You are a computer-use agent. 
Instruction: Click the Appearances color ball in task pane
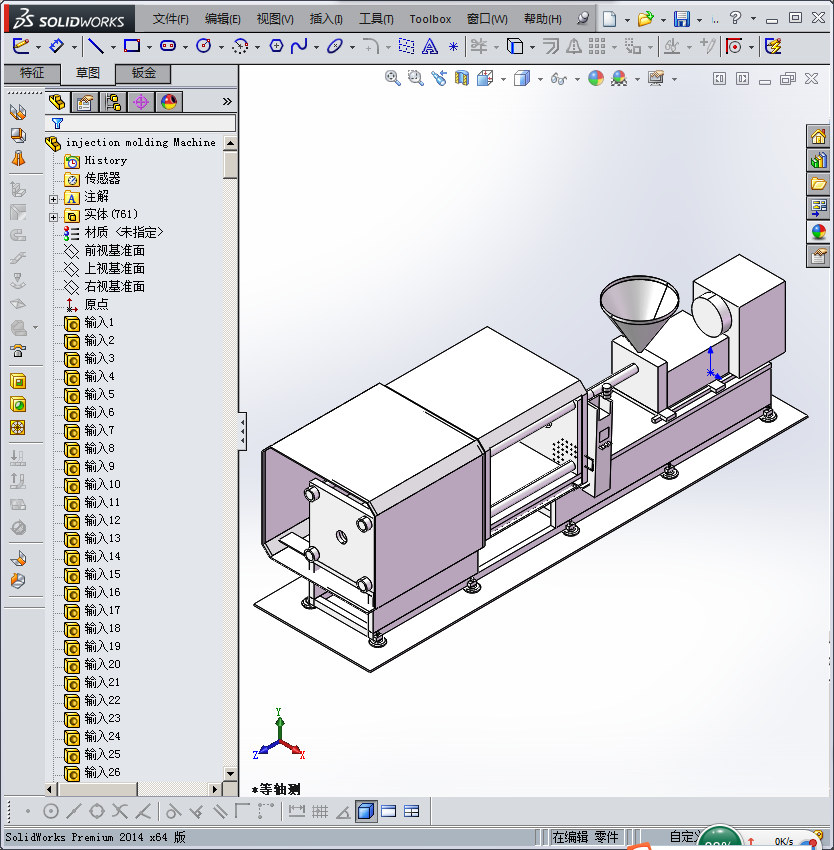pos(818,232)
